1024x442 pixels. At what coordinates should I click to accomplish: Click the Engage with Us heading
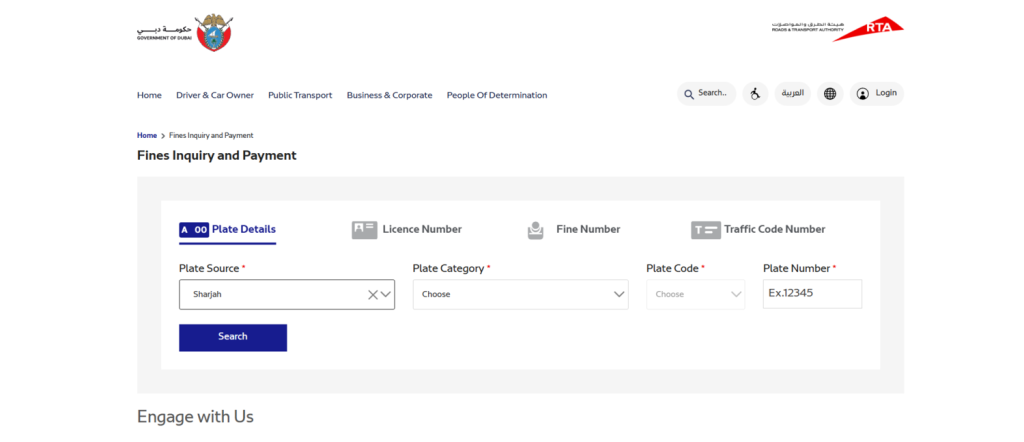pos(195,417)
